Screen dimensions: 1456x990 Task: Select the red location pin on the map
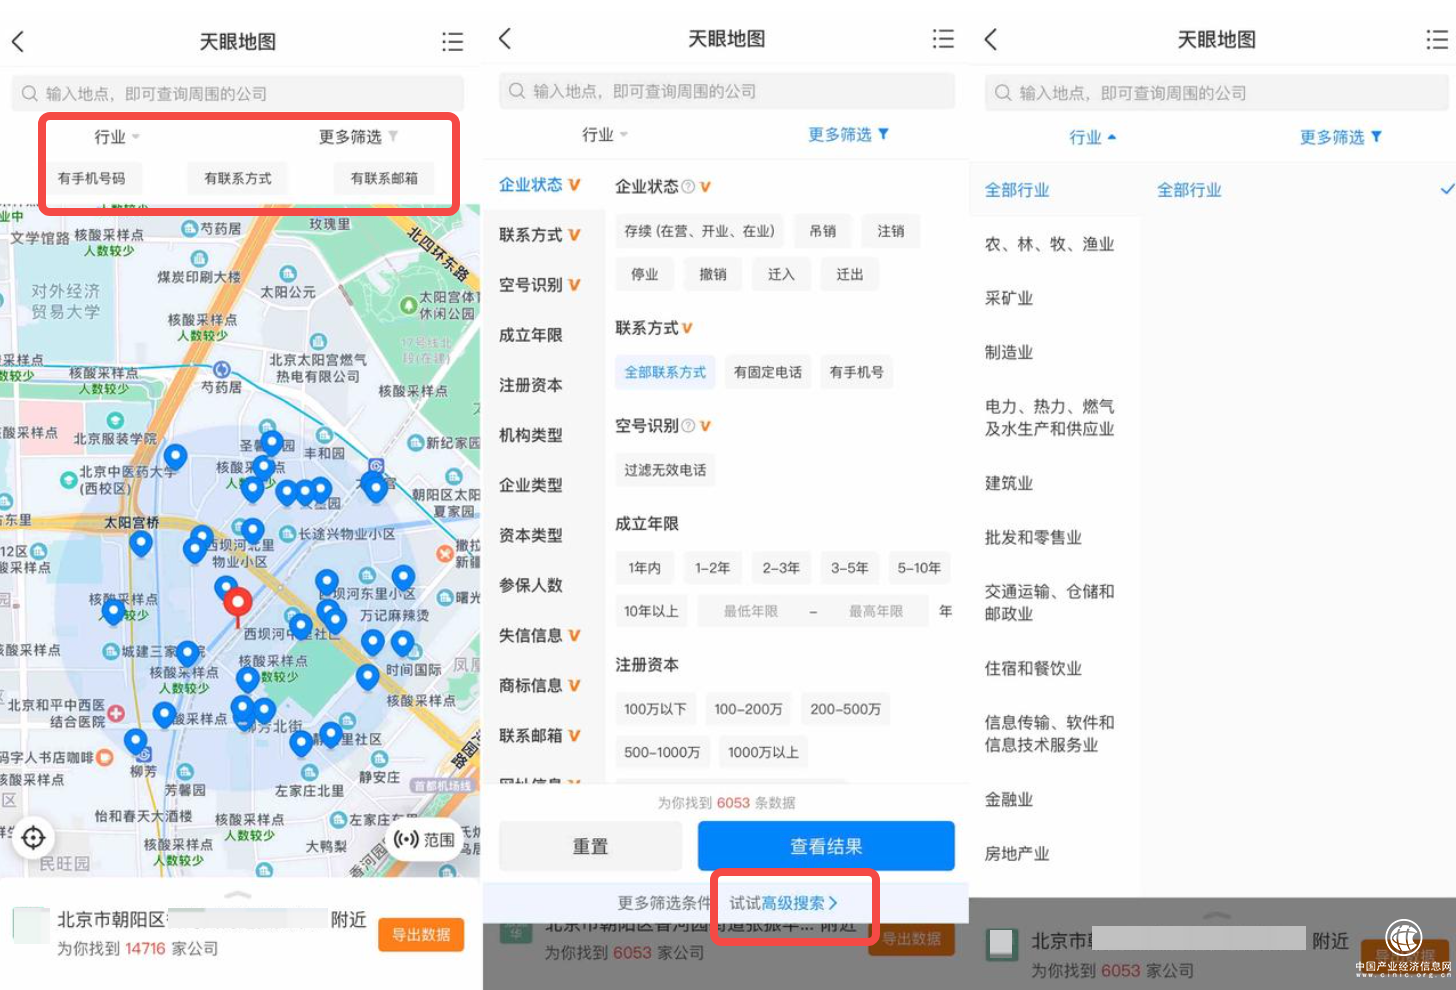click(x=237, y=603)
